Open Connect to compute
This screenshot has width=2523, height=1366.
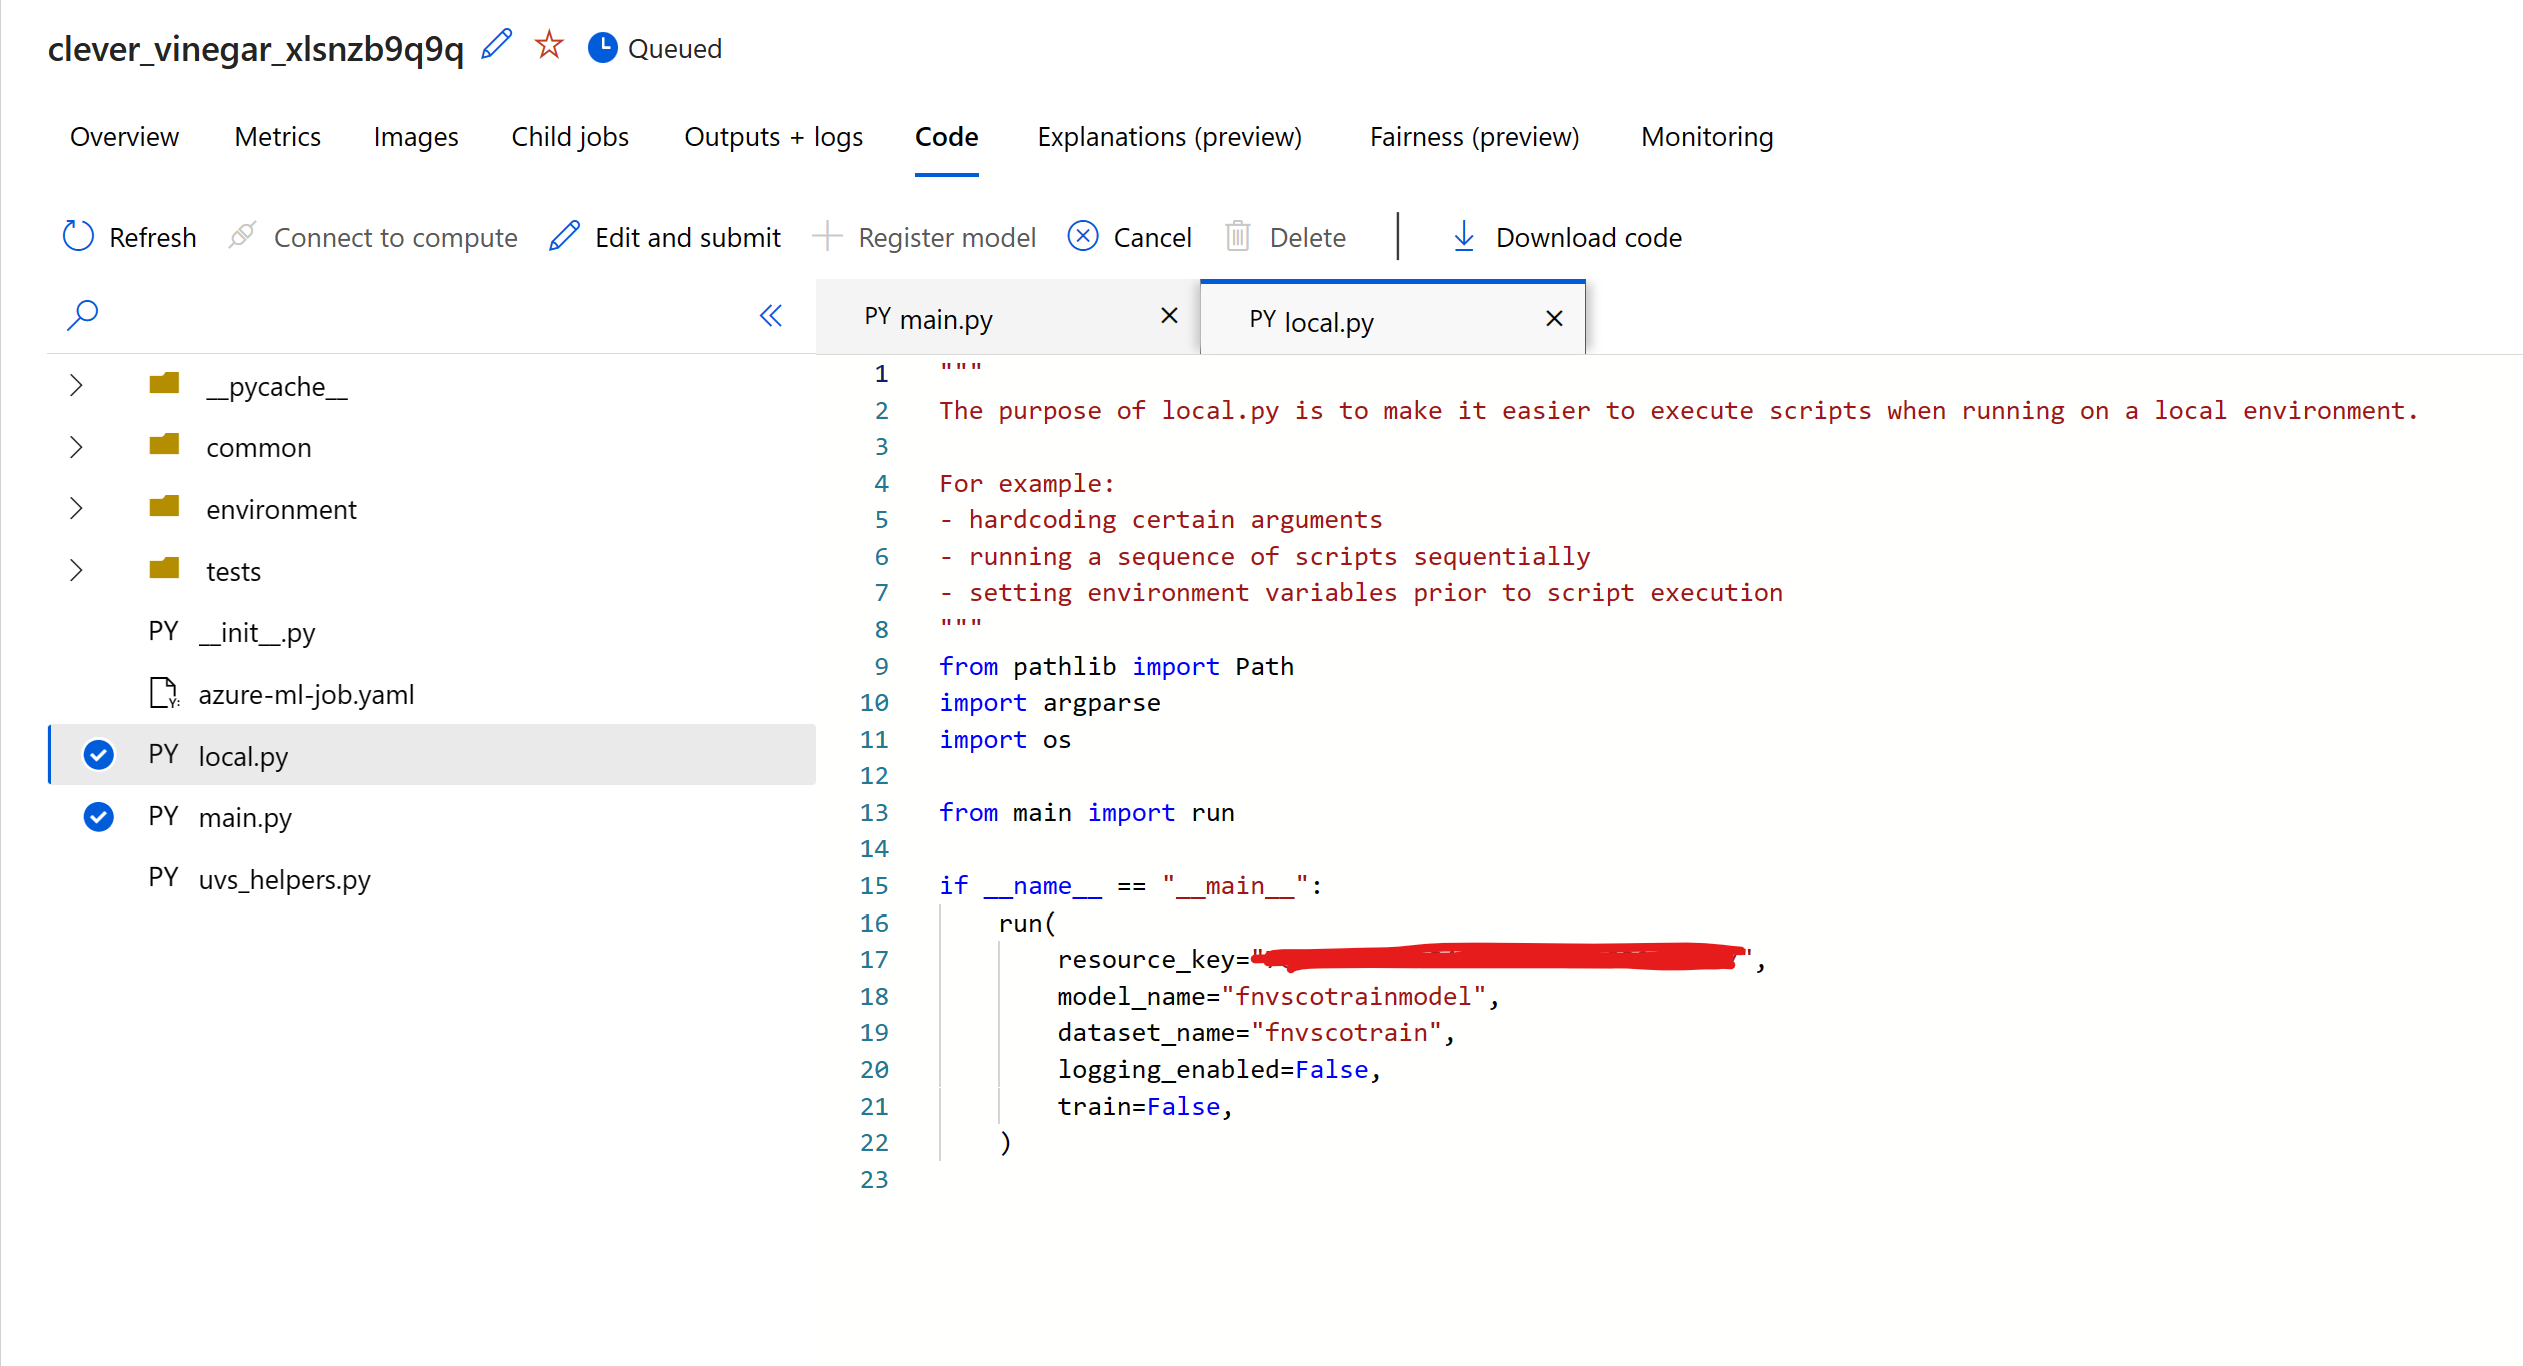coord(372,237)
